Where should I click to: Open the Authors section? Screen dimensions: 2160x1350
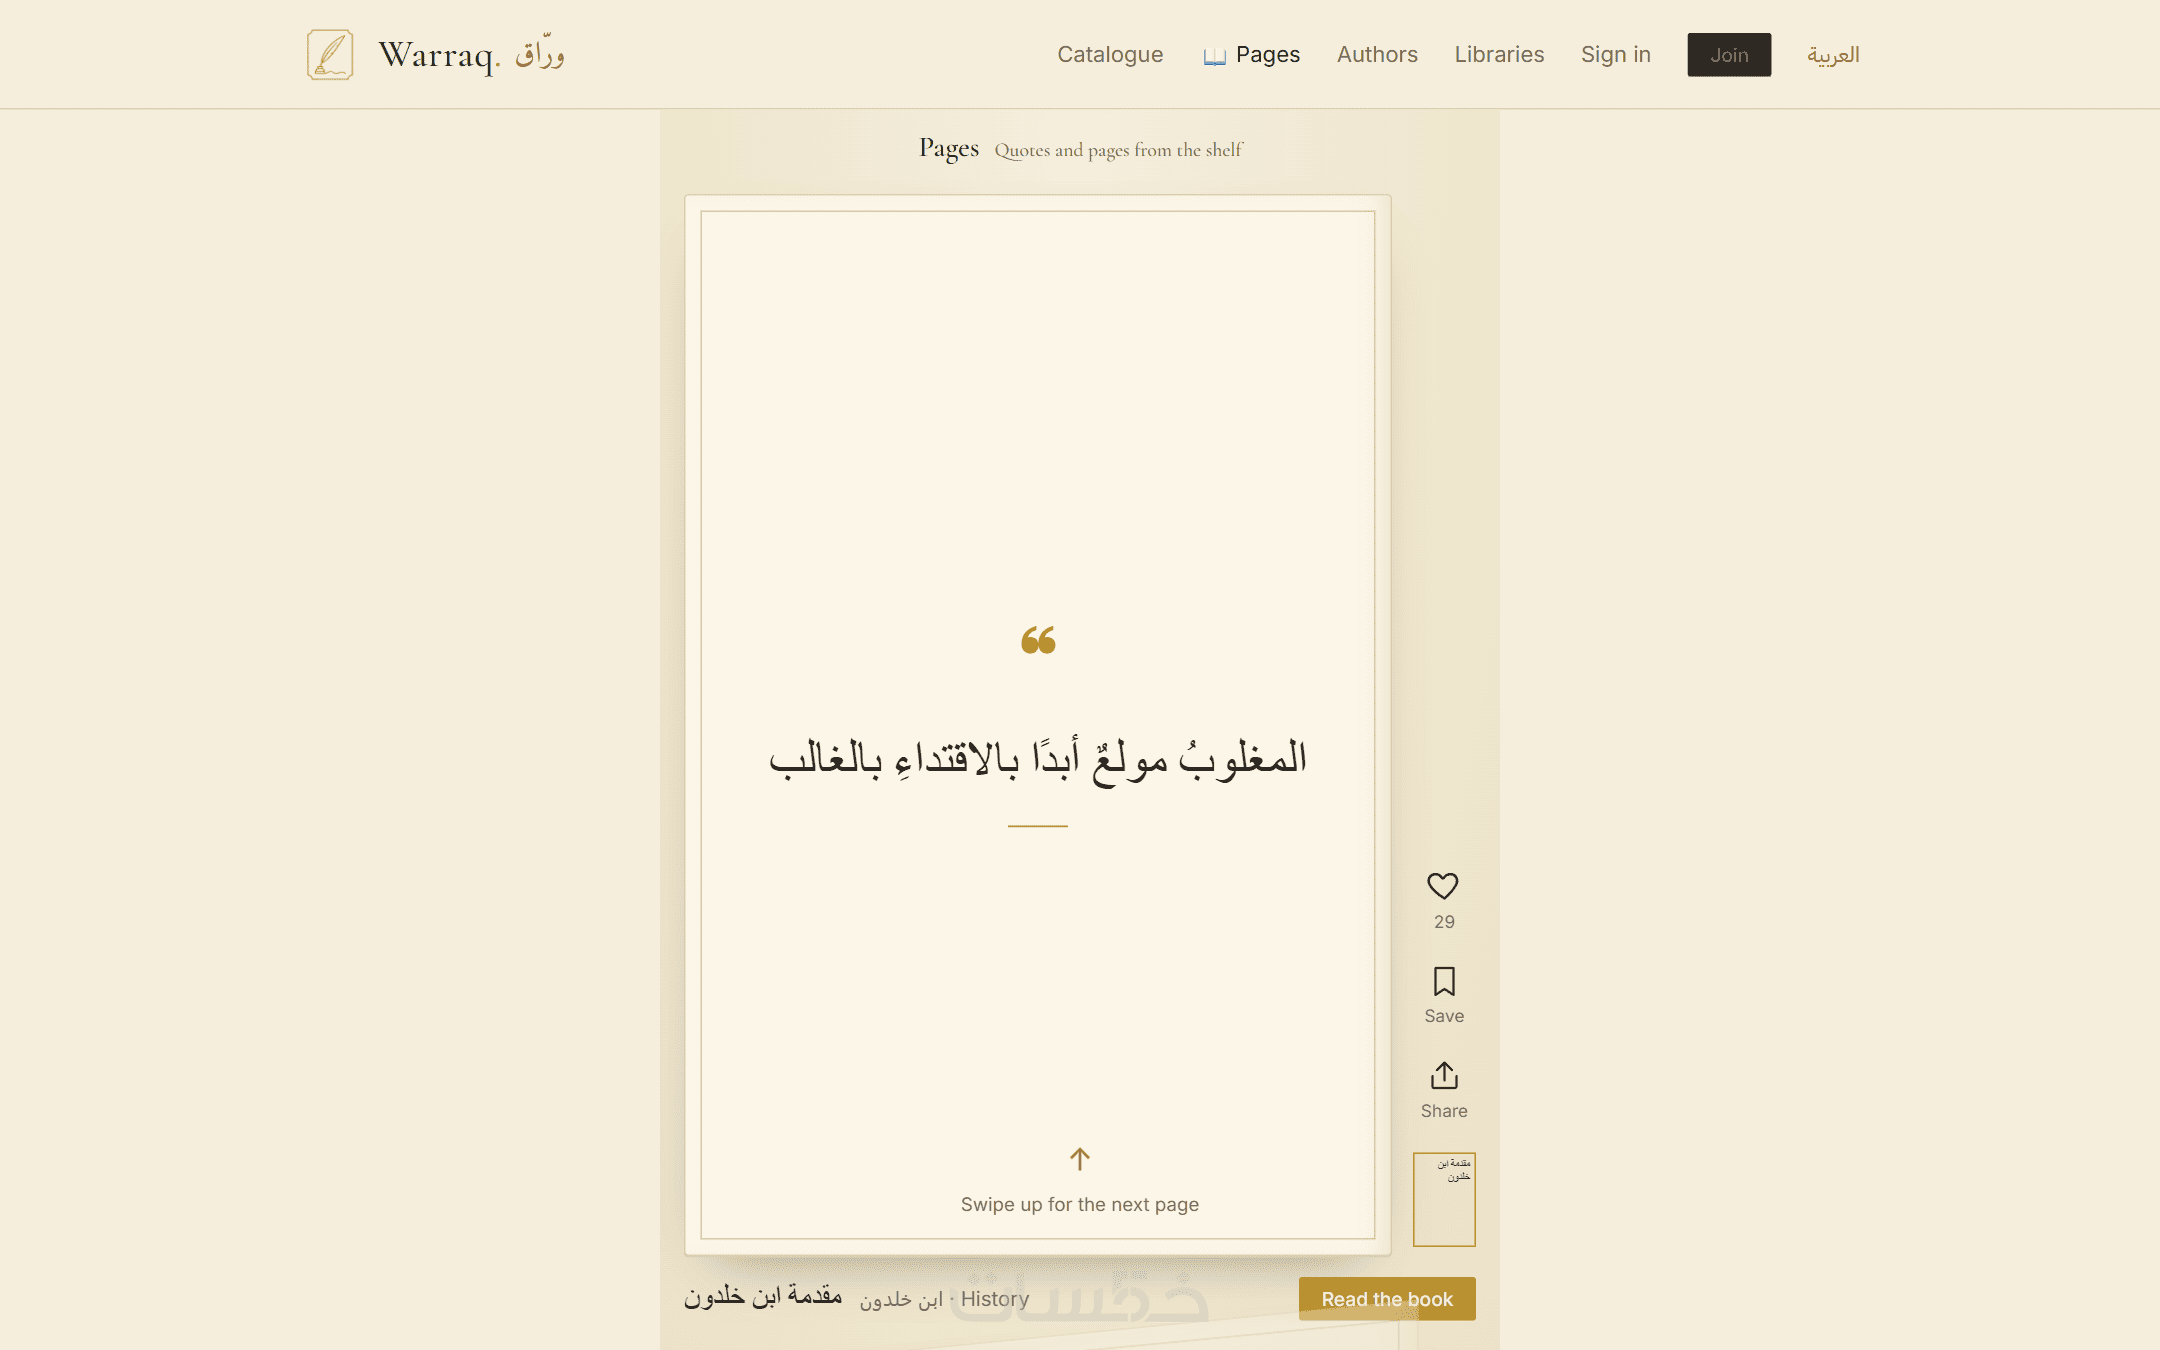click(x=1377, y=54)
